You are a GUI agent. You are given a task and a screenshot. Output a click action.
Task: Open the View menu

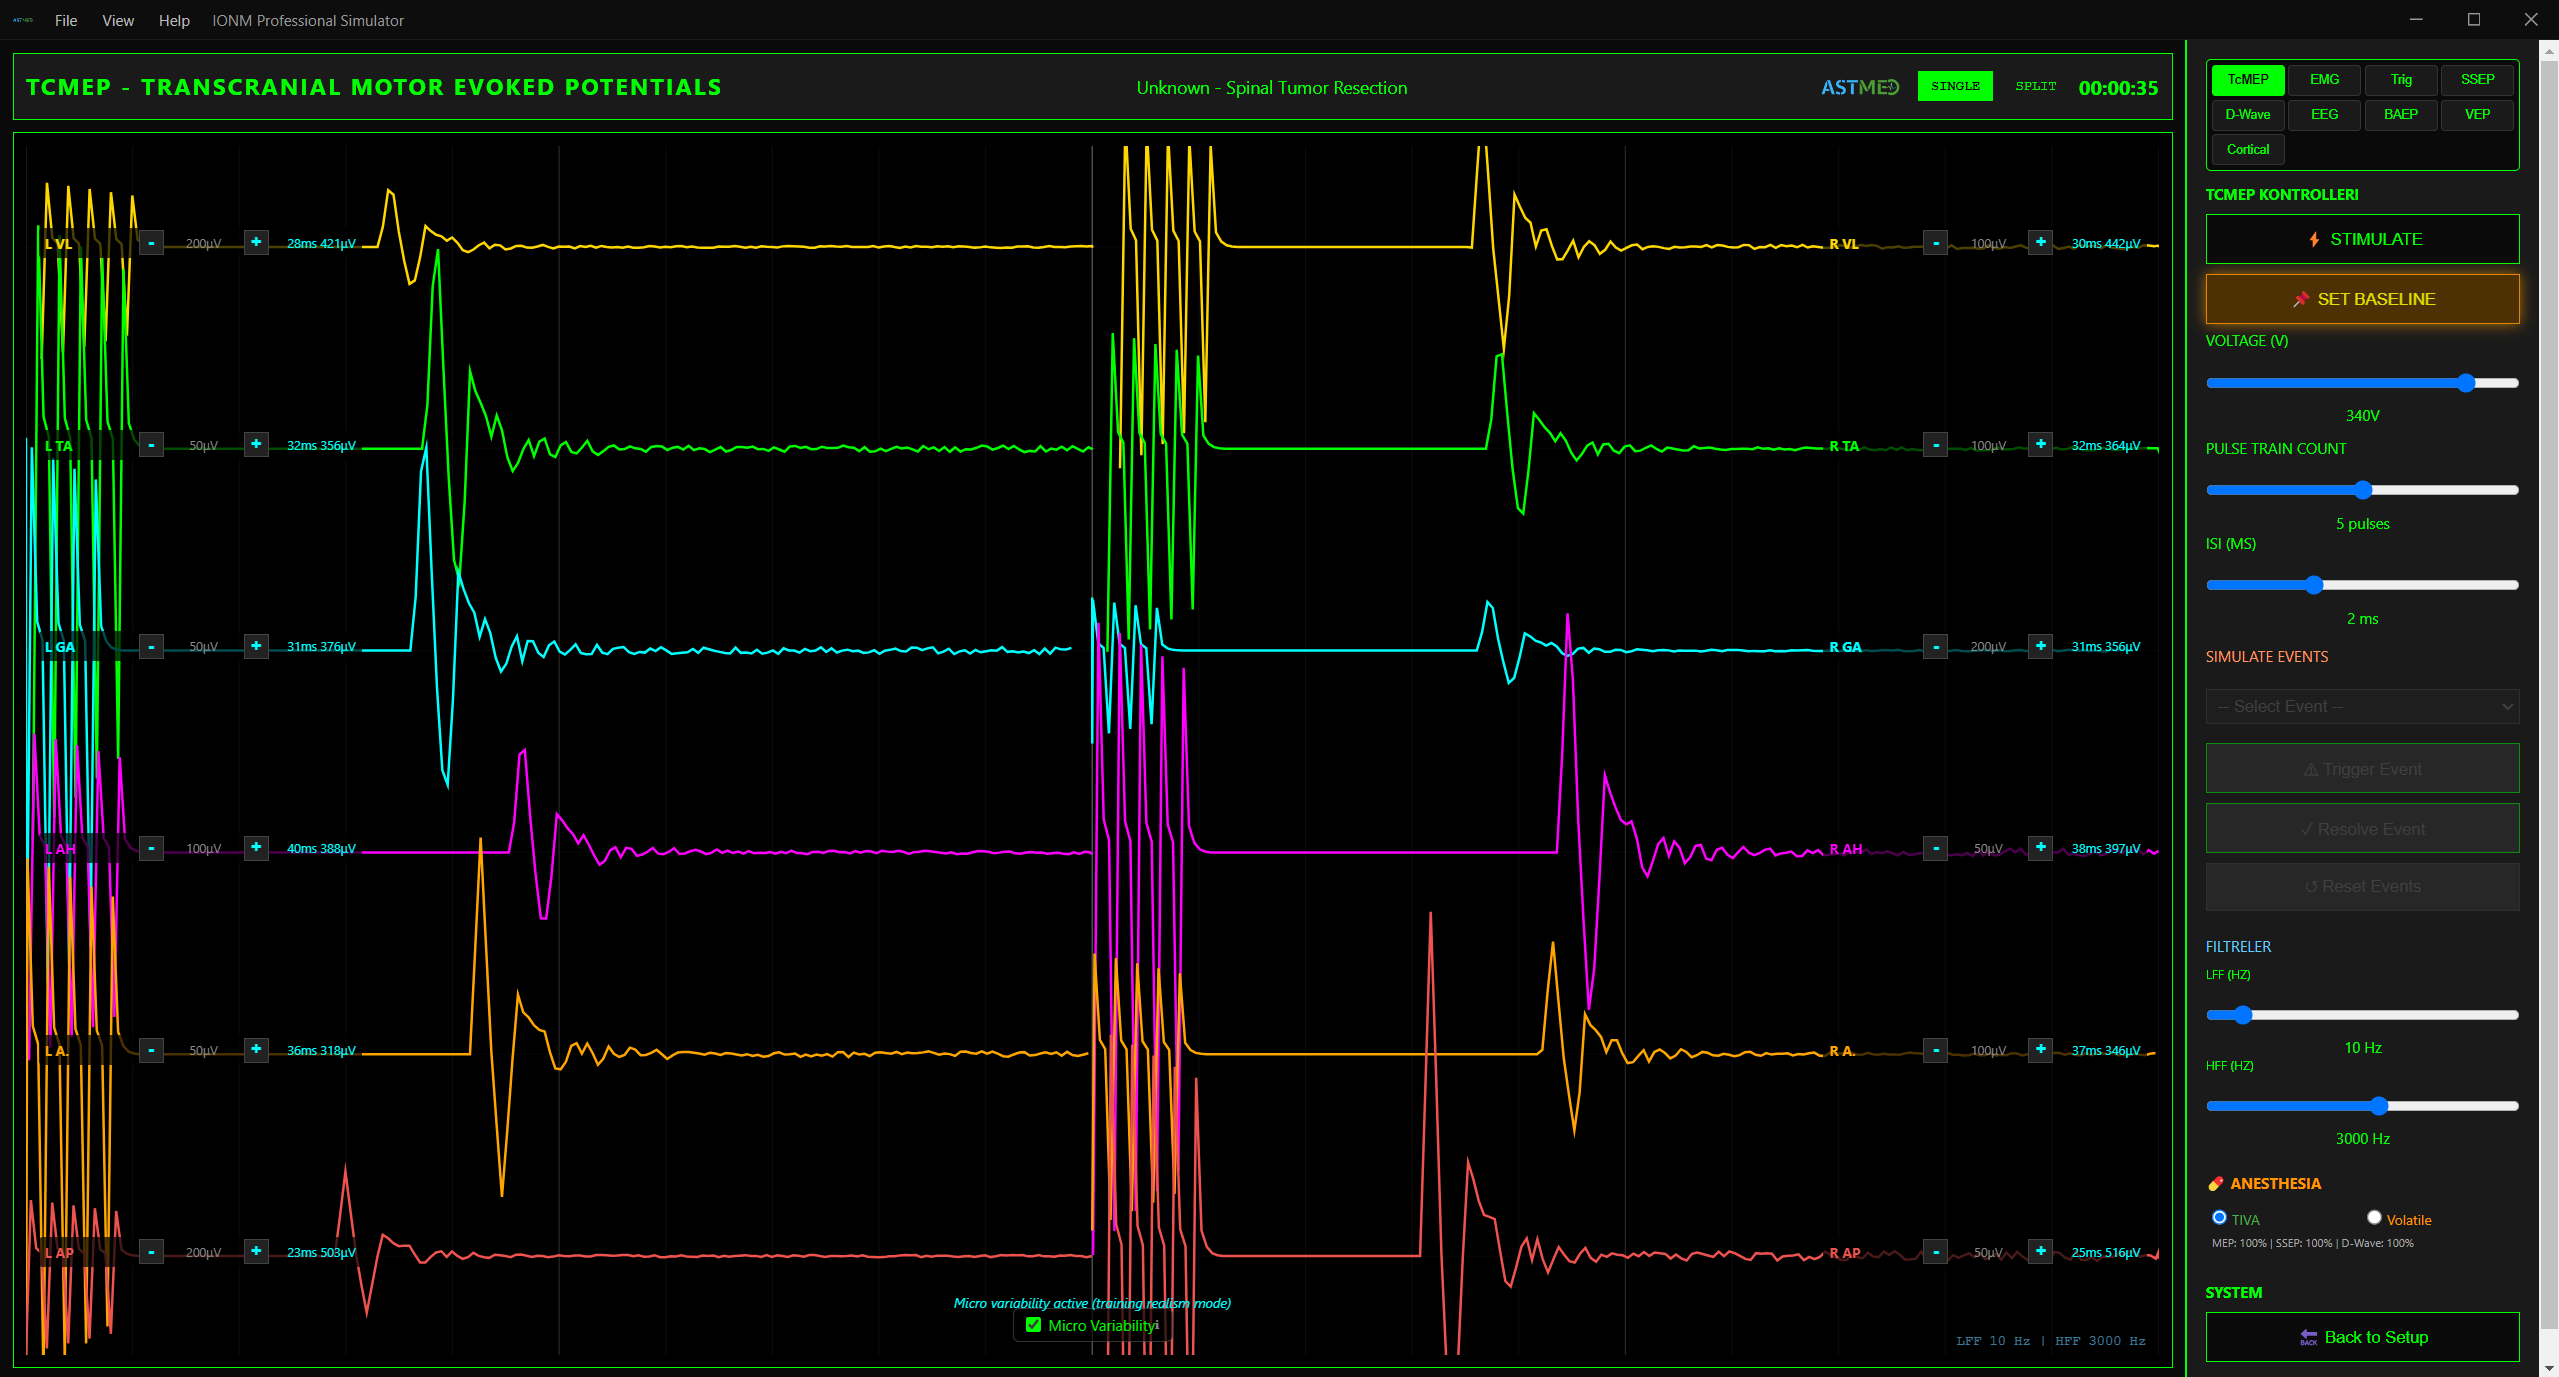[x=117, y=20]
